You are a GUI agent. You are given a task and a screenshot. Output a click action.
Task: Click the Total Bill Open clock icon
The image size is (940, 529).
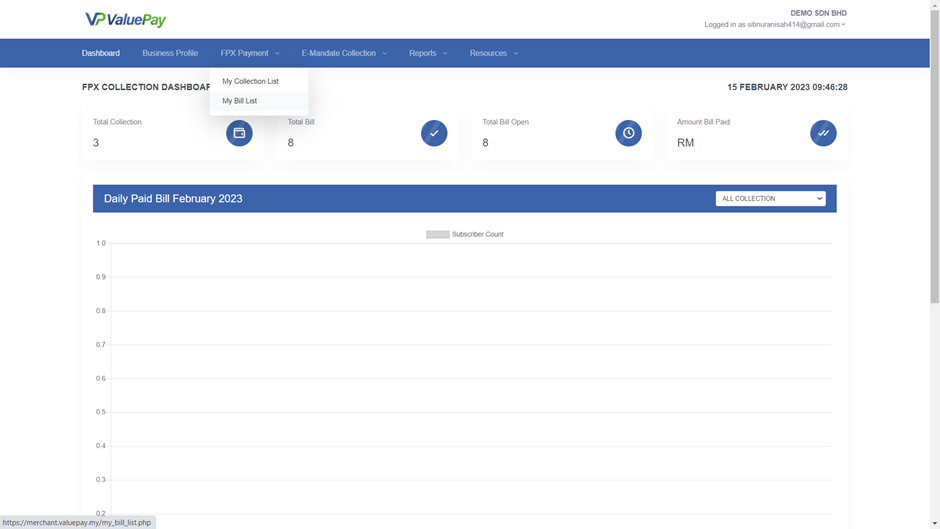pos(628,133)
